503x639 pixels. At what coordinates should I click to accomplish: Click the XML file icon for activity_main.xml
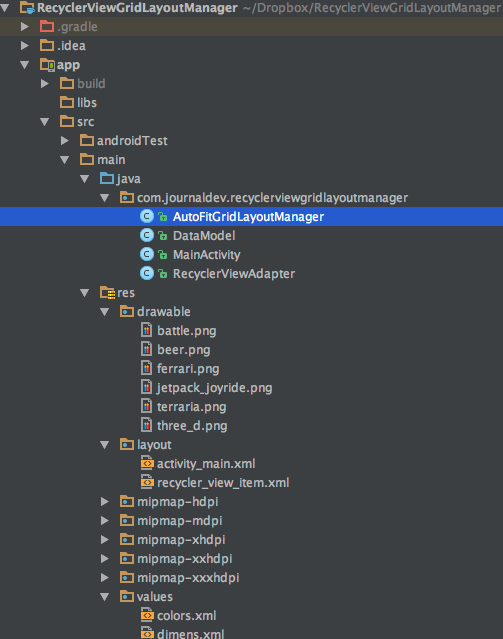(x=147, y=463)
